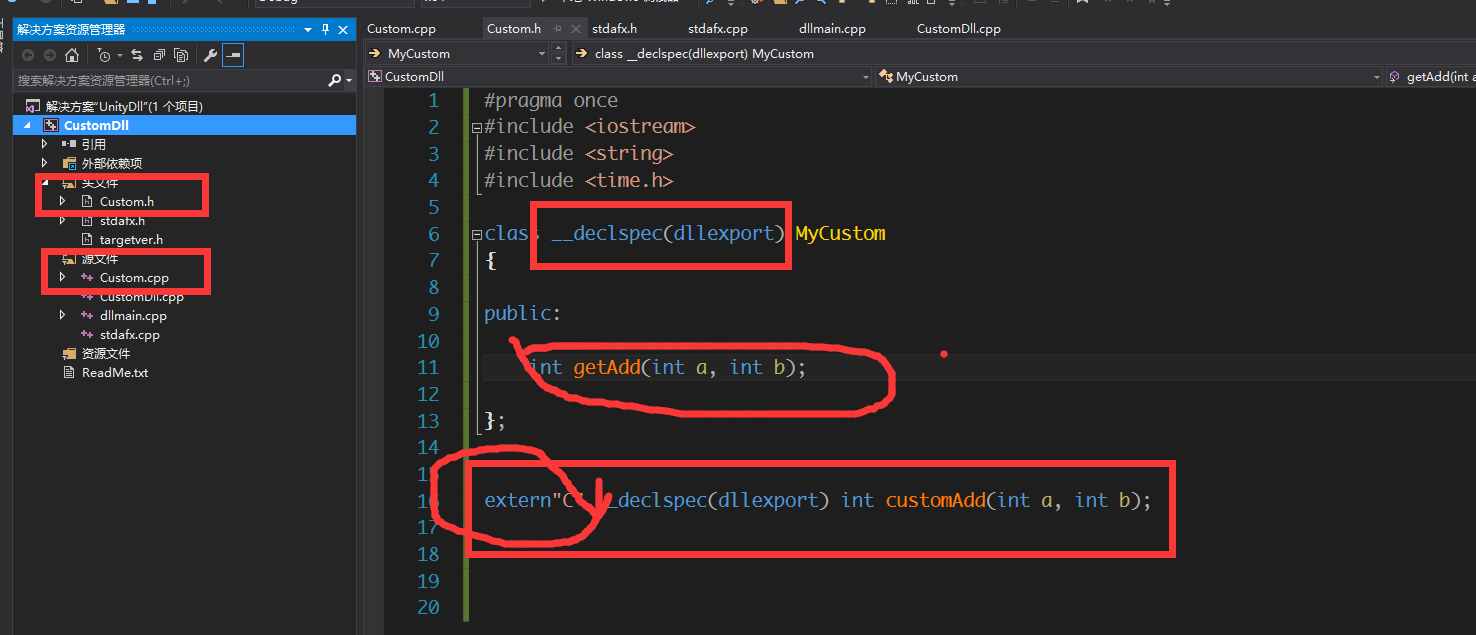Select targetver.h in the file tree

coord(130,240)
